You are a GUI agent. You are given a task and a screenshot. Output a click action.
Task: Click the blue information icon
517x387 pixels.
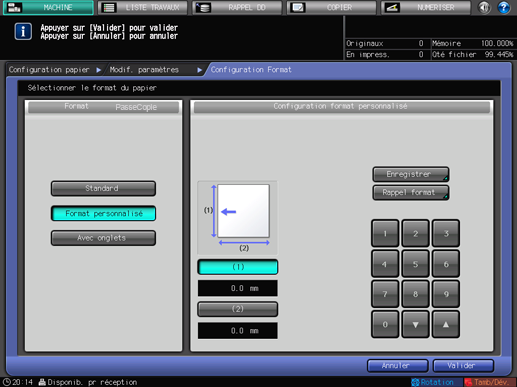point(23,31)
